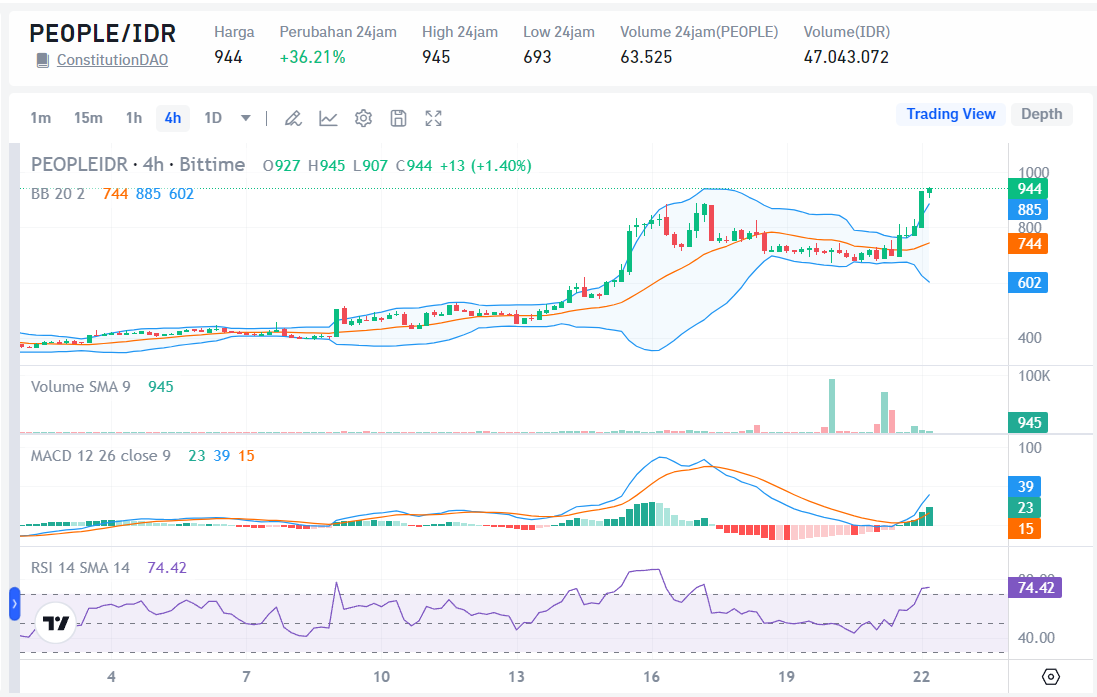Click date 22 on time axis
1097x697 pixels.
(x=921, y=677)
